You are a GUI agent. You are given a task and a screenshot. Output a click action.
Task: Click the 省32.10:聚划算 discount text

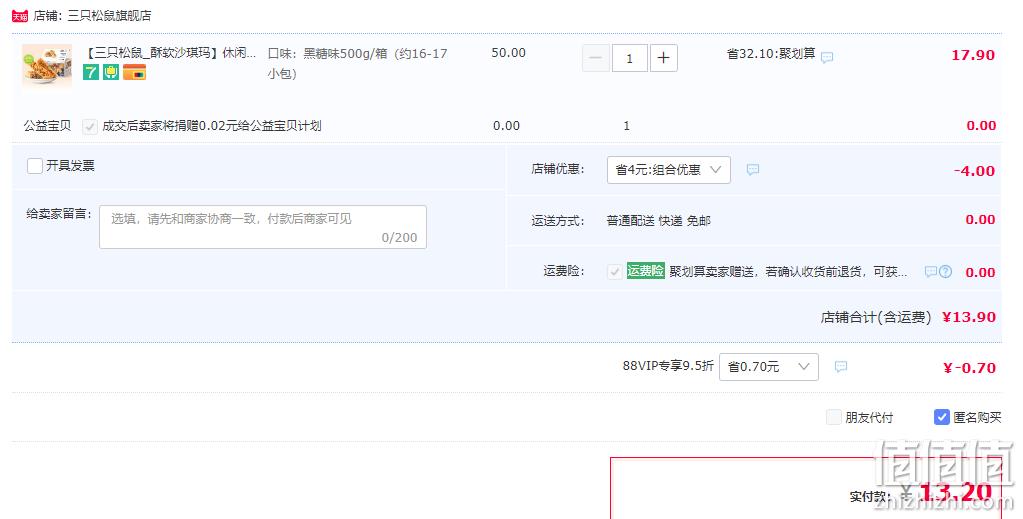[771, 54]
